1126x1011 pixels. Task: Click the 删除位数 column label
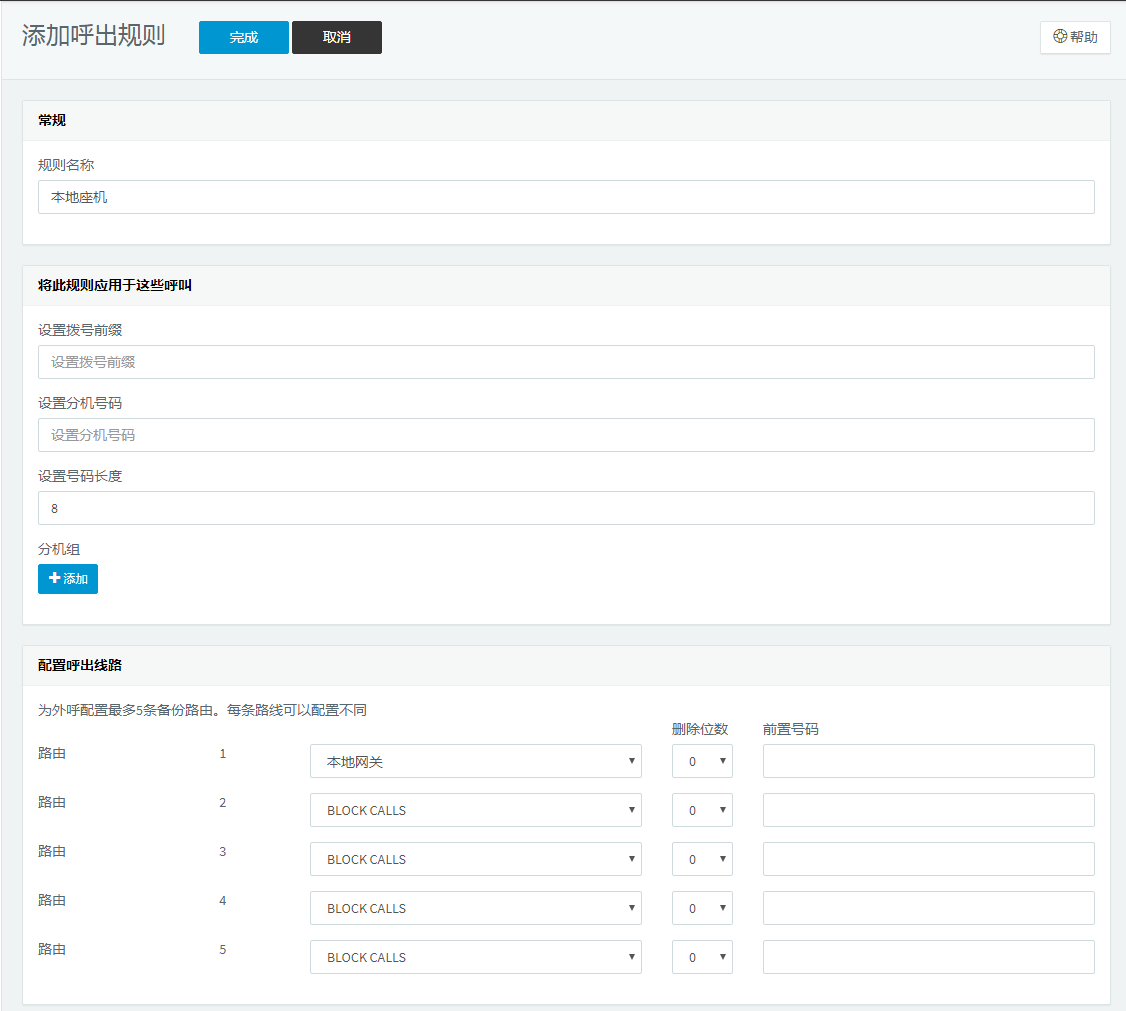point(700,729)
